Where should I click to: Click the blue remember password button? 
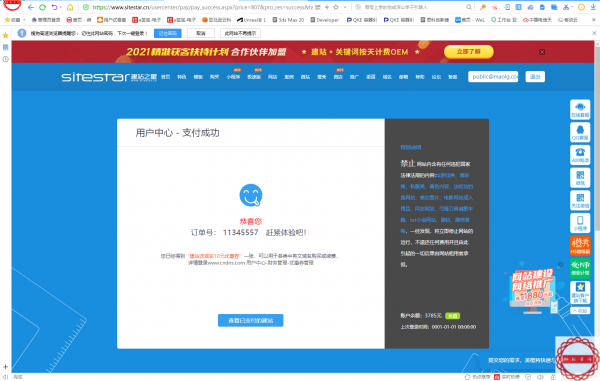(x=168, y=33)
